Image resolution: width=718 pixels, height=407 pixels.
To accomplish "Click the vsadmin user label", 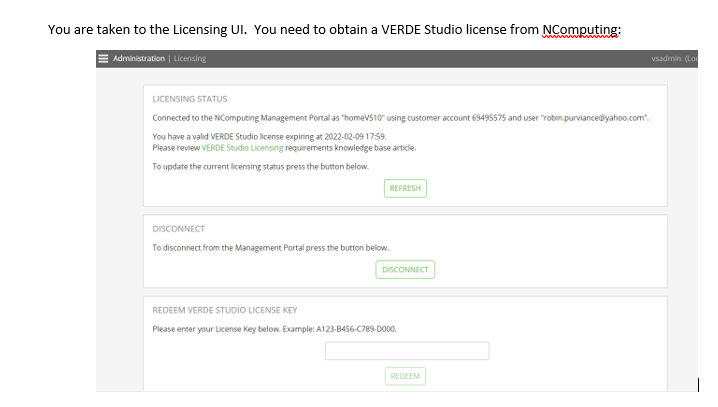I will click(x=666, y=59).
